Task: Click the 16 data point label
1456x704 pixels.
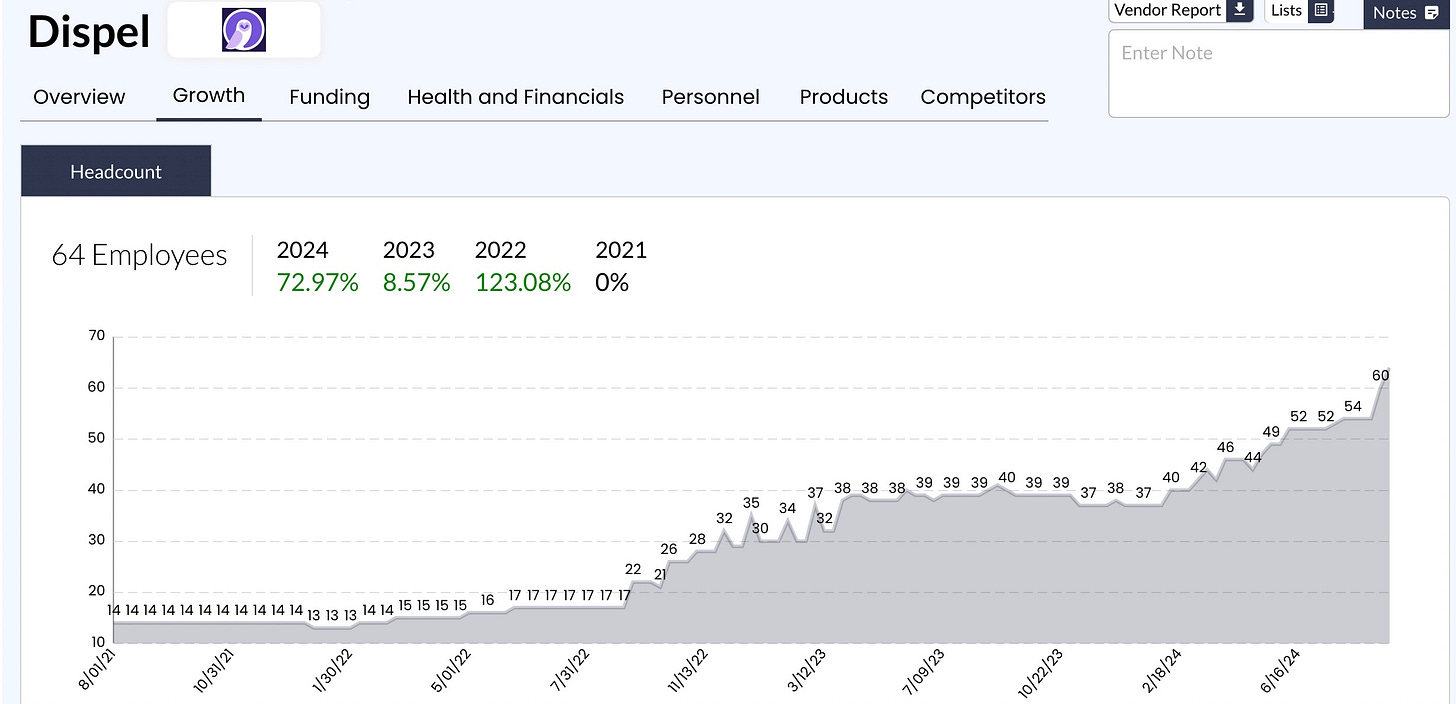Action: pyautogui.click(x=487, y=600)
